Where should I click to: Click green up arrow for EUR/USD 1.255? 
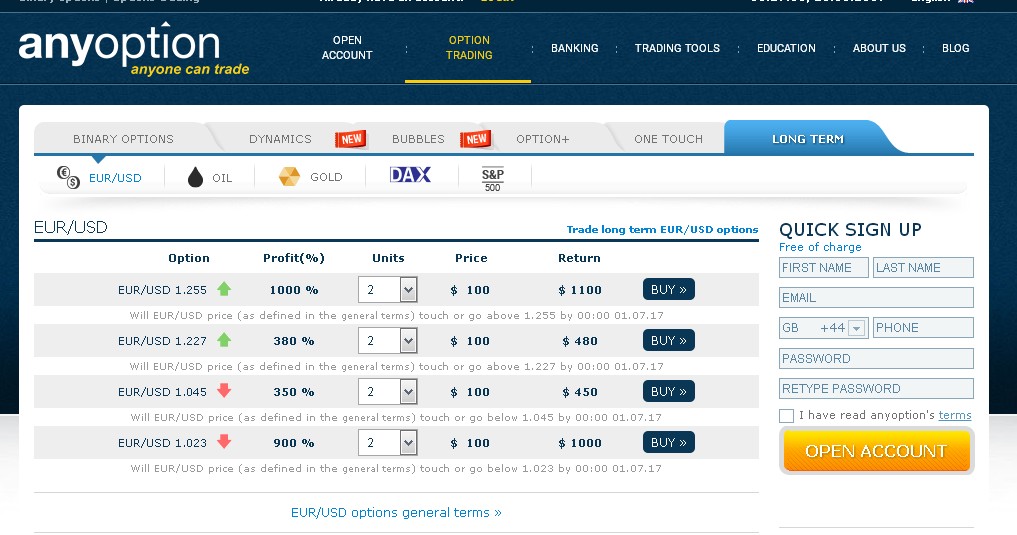tap(224, 289)
